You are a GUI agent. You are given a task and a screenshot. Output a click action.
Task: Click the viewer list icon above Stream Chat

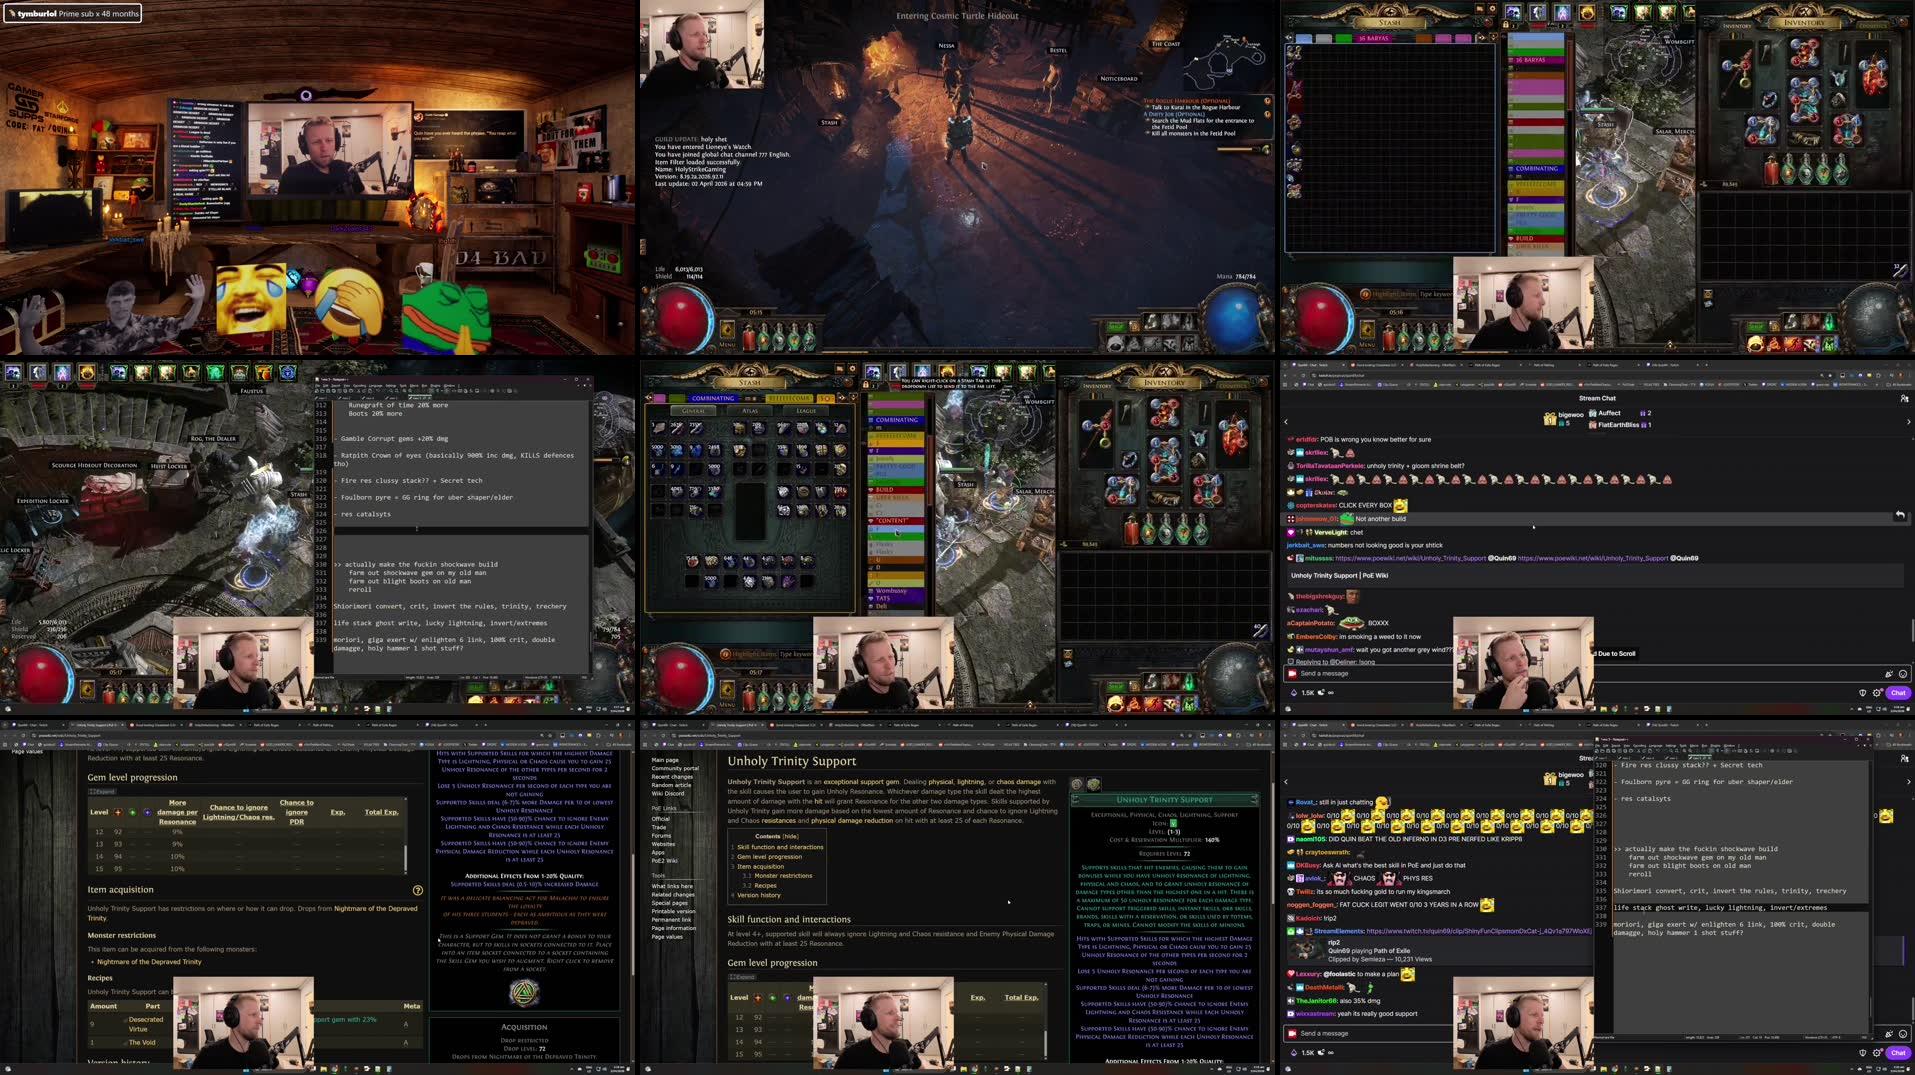click(1904, 397)
